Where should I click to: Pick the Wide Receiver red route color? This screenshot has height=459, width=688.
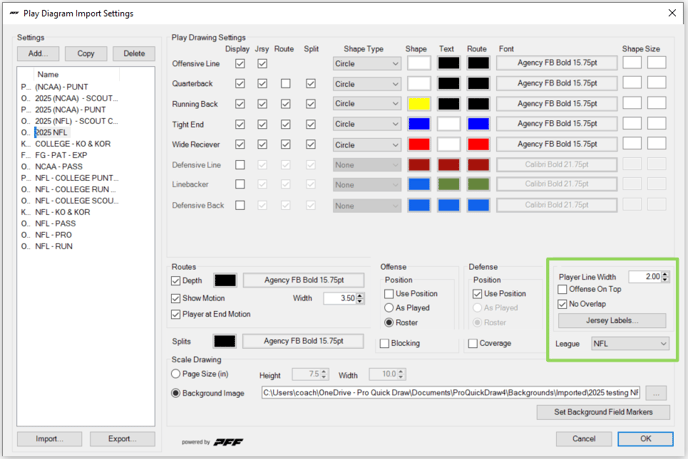478,144
